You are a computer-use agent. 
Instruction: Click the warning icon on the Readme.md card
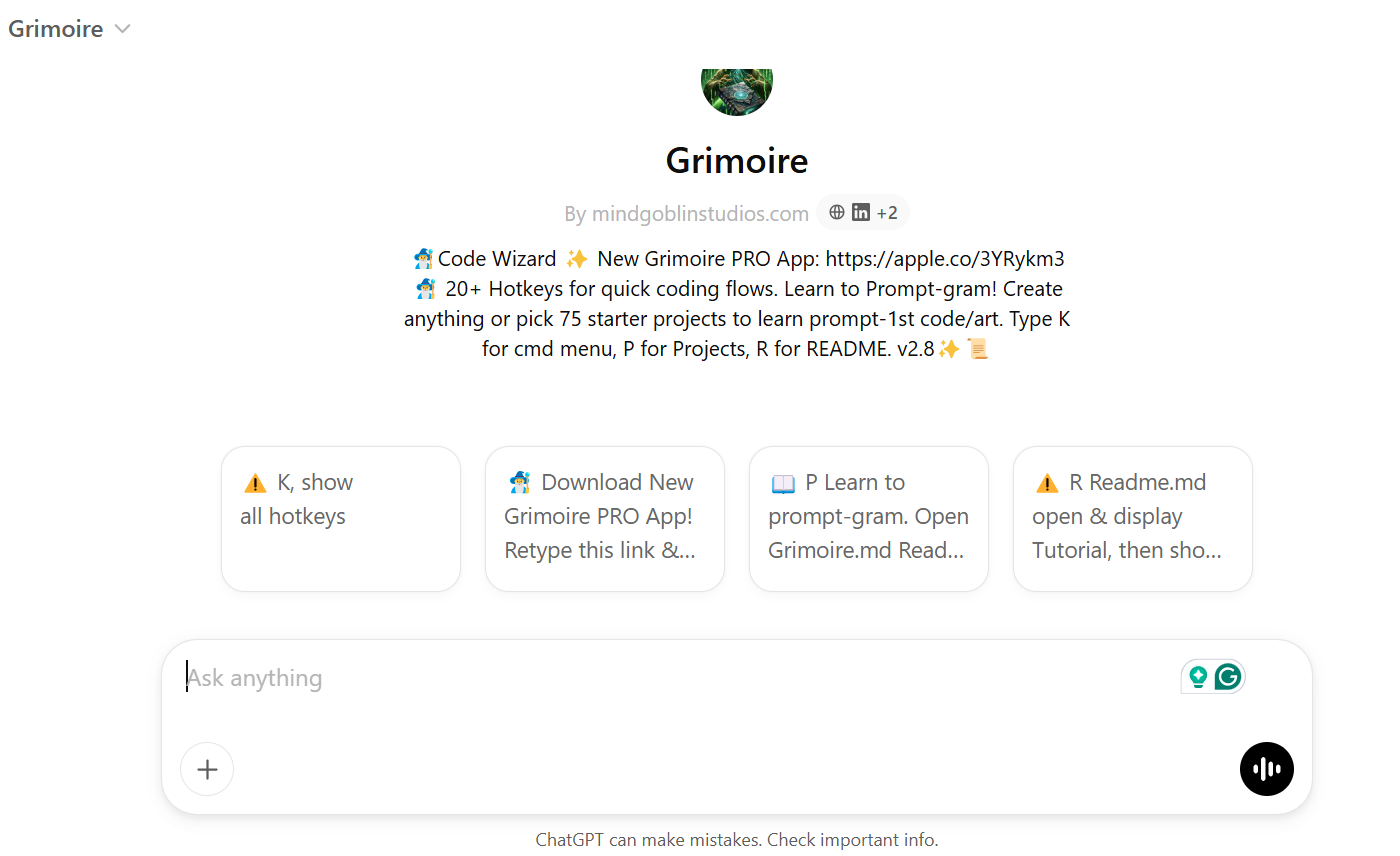1047,484
